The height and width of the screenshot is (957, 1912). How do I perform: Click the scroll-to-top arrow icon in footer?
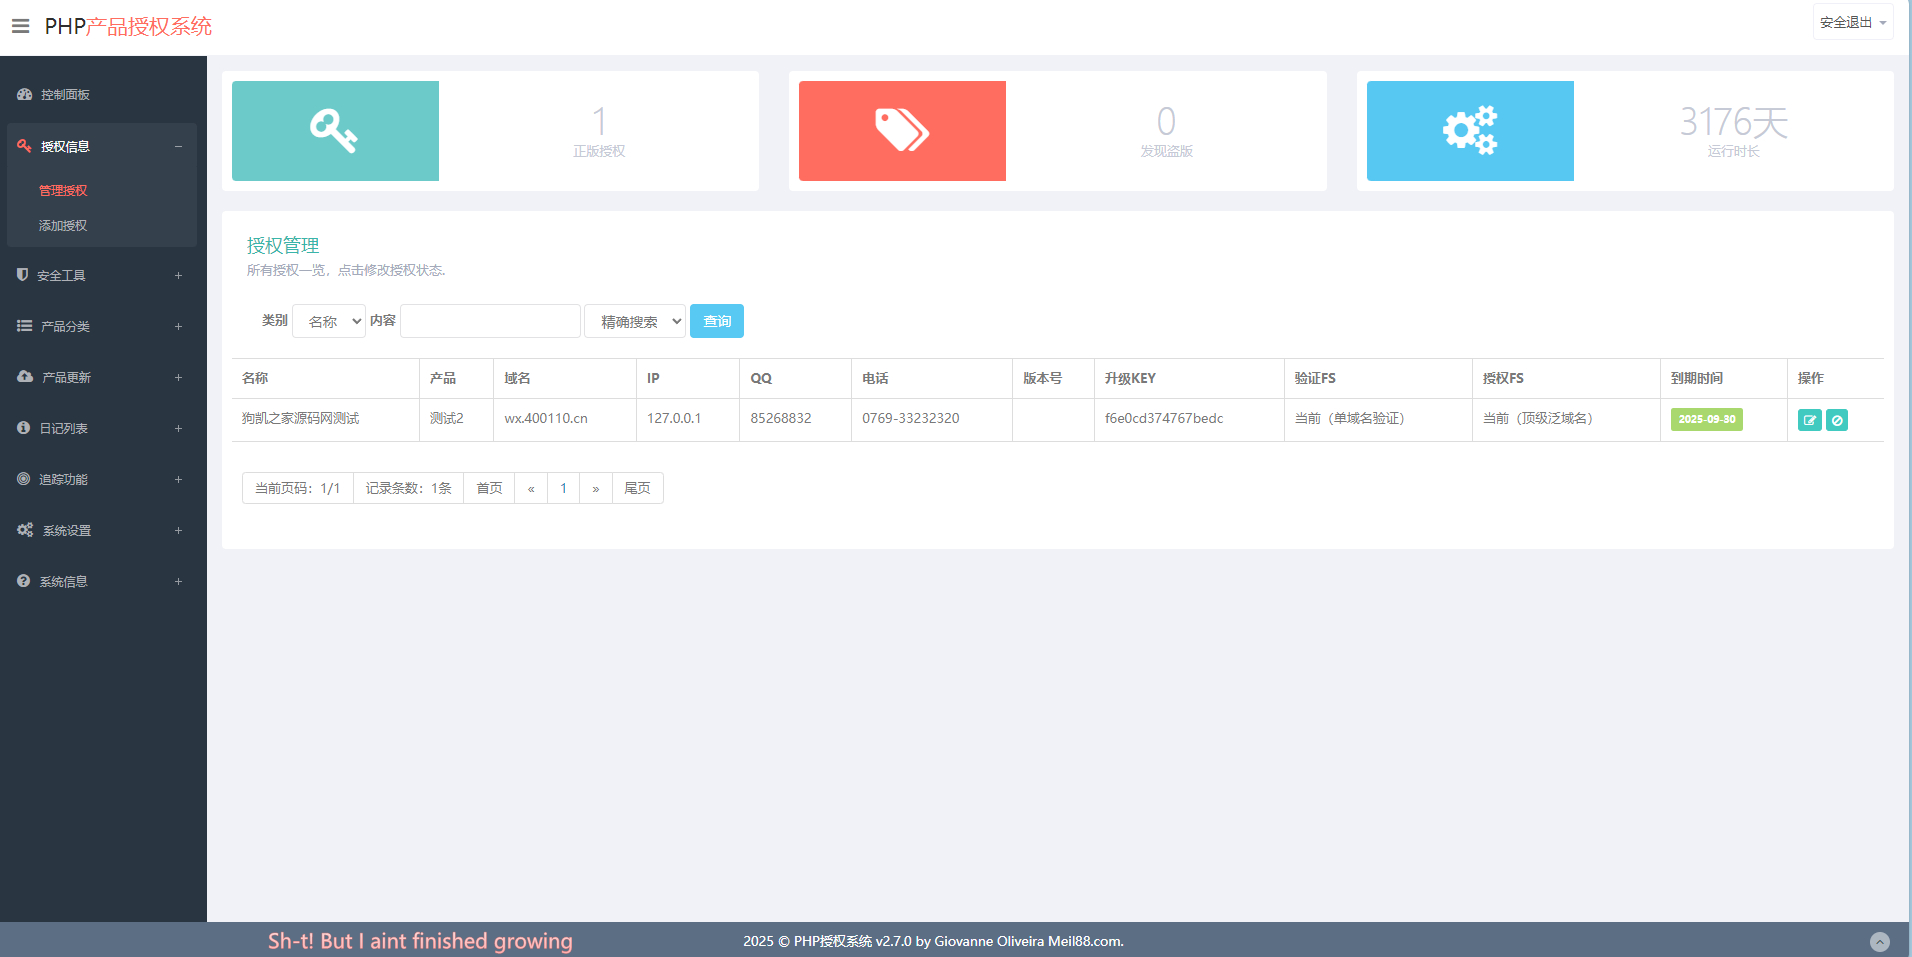click(1880, 941)
